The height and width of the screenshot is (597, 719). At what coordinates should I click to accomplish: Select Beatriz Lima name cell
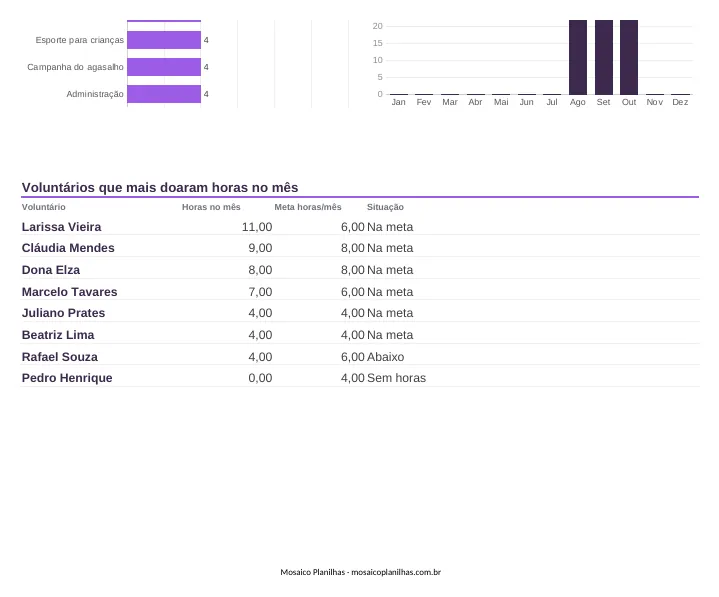point(58,335)
